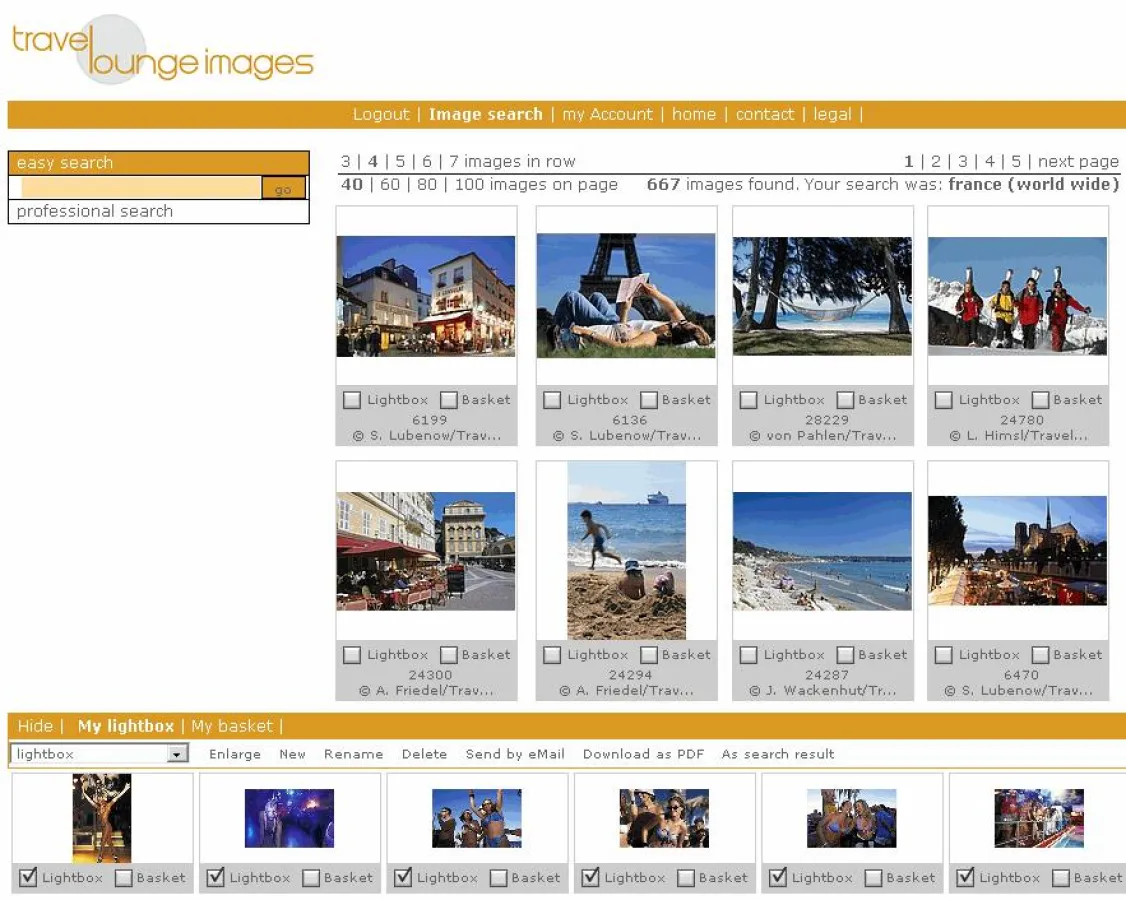Enlarge the Eiffel Tower image thumbnail
The image size is (1126, 900).
(626, 295)
